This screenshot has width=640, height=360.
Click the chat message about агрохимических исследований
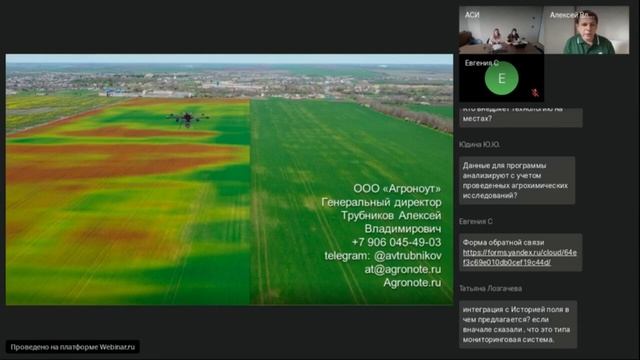pyautogui.click(x=517, y=180)
